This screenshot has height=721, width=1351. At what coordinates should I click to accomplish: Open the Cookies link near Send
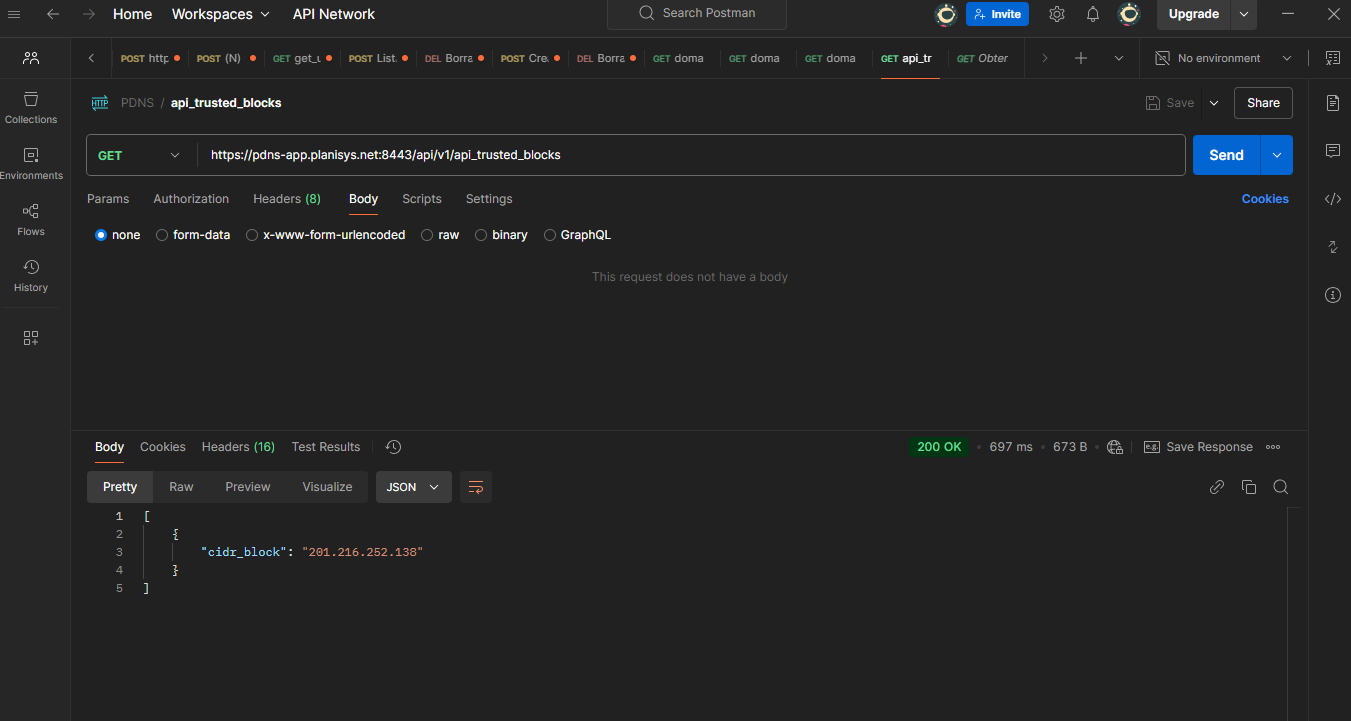pyautogui.click(x=1265, y=199)
